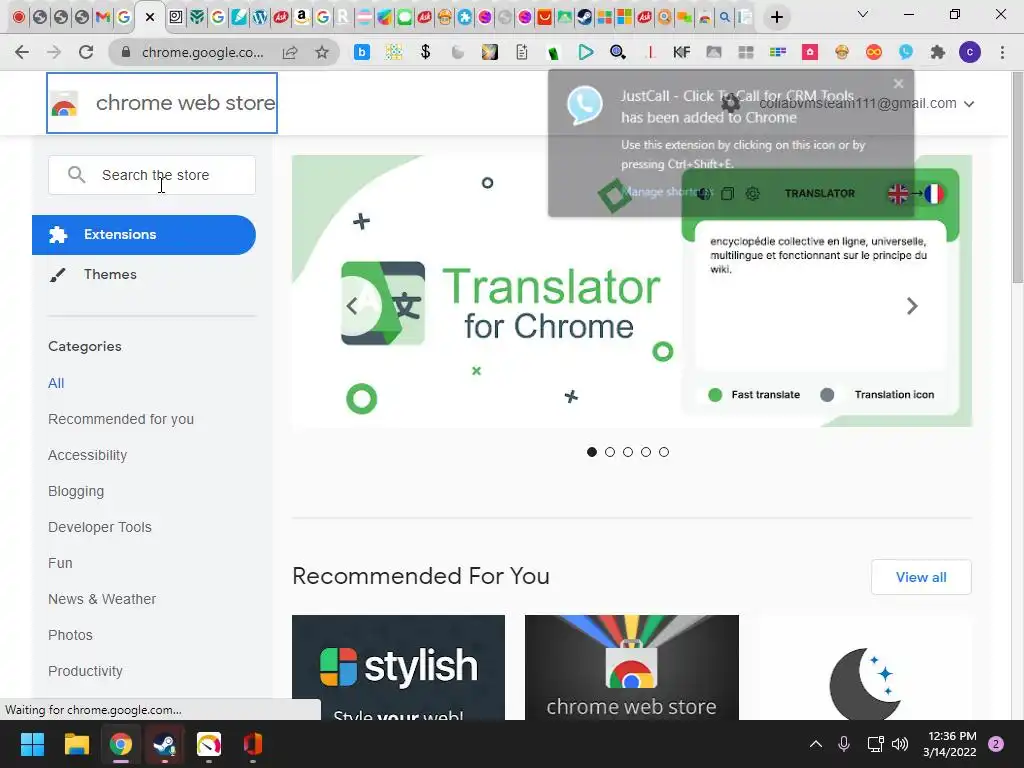
Task: Open the Developer Tools category
Action: 100,527
